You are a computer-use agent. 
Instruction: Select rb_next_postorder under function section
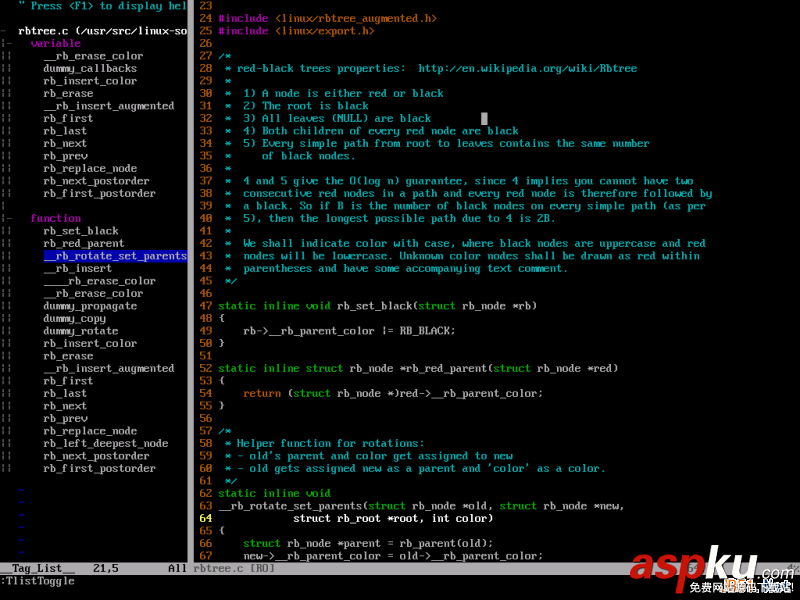pos(96,456)
